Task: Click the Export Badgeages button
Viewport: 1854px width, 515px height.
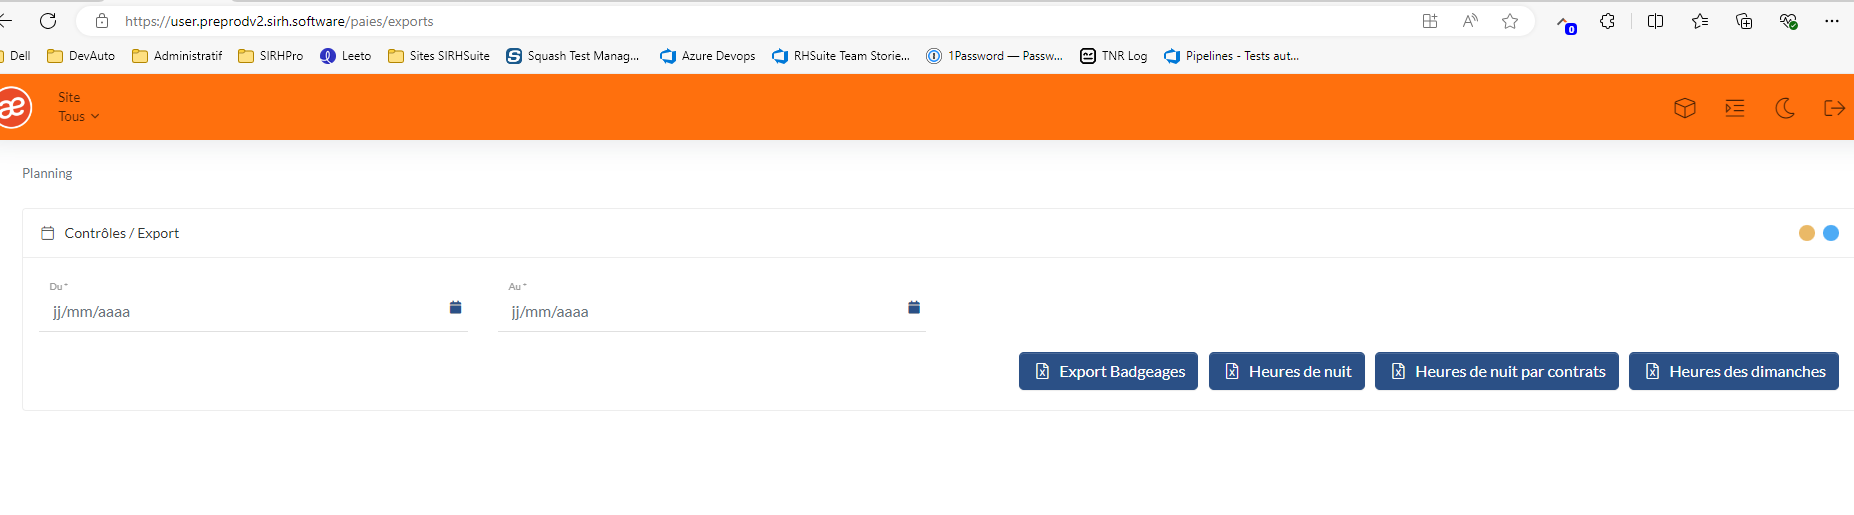Action: point(1108,371)
